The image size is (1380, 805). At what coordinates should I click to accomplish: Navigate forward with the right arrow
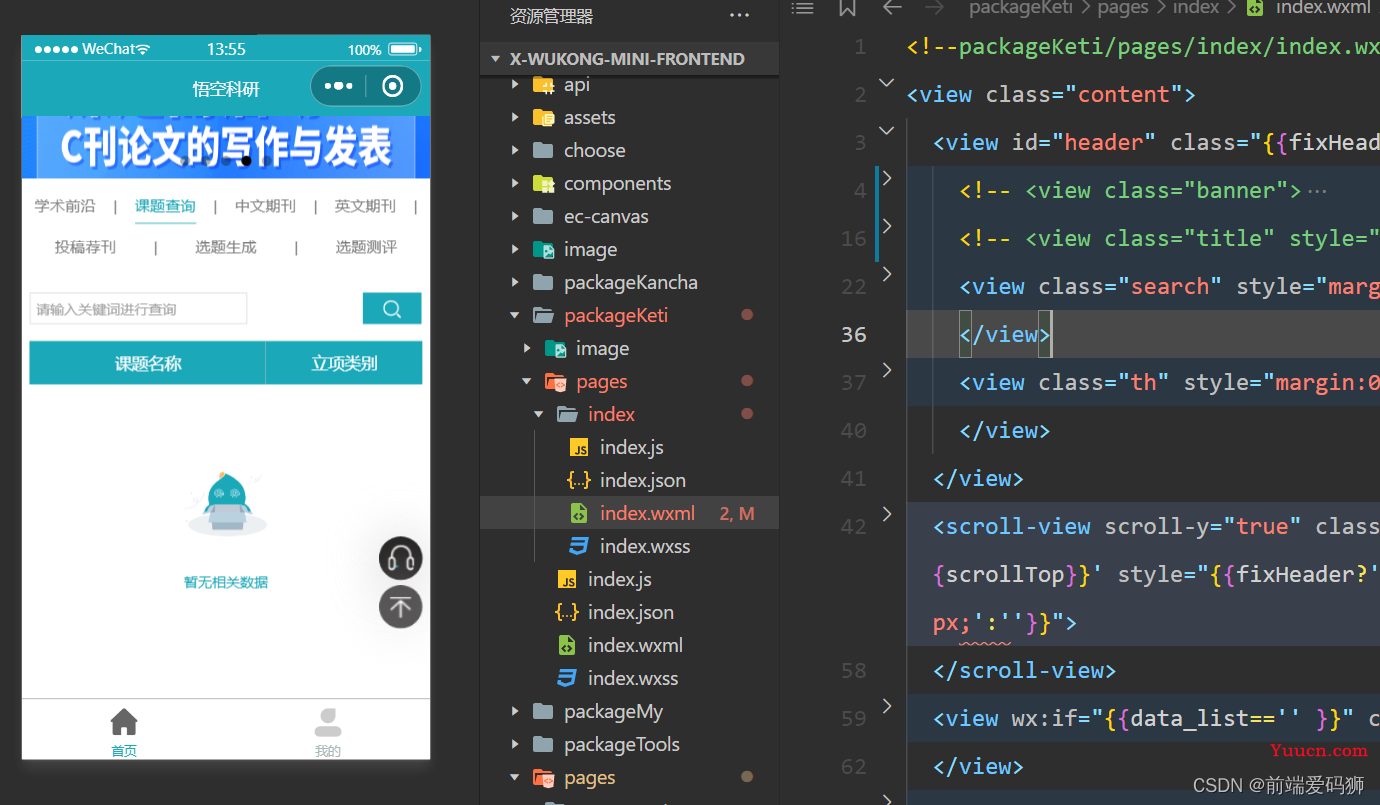935,8
